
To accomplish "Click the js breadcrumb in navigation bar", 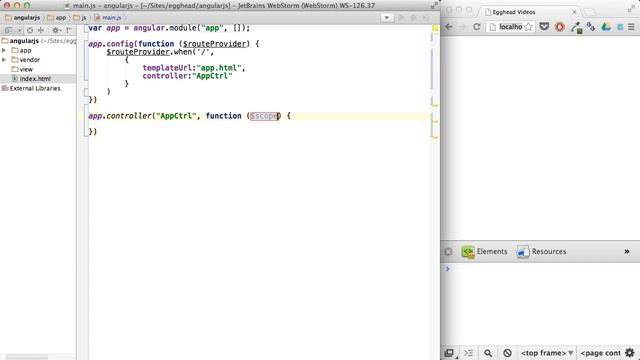I will coord(80,18).
